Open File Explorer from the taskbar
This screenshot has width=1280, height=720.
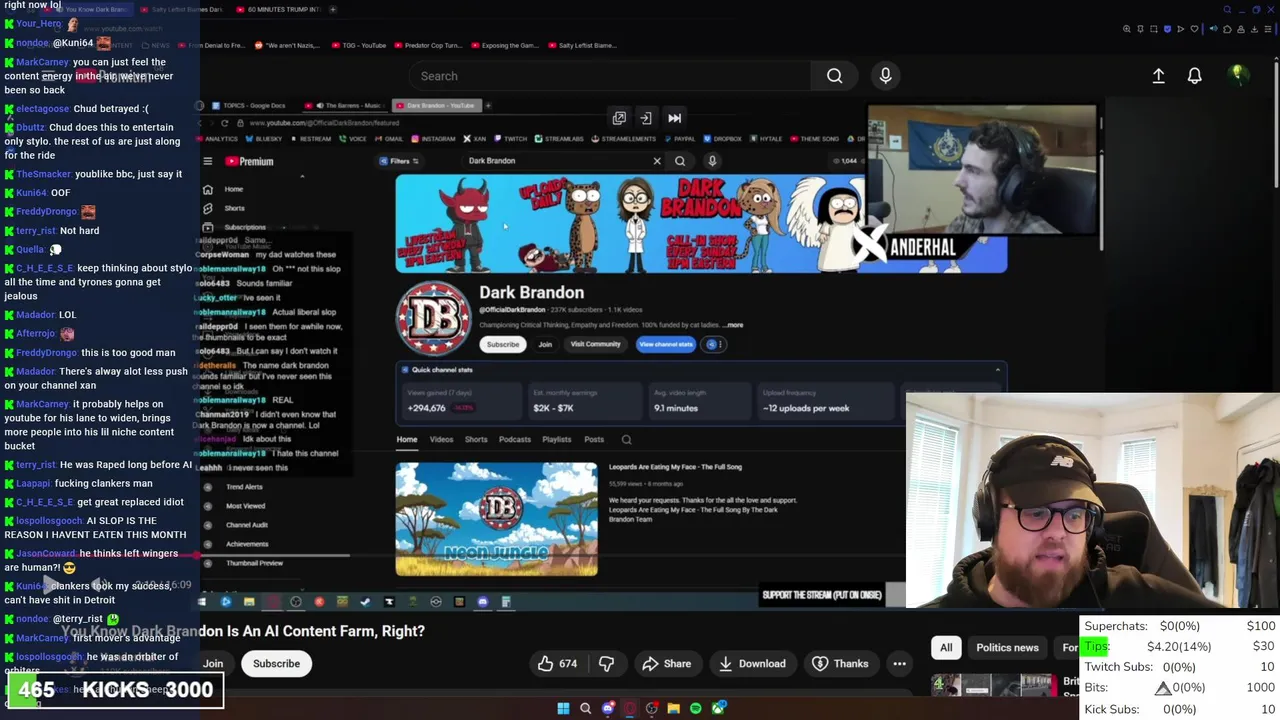pyautogui.click(x=673, y=709)
